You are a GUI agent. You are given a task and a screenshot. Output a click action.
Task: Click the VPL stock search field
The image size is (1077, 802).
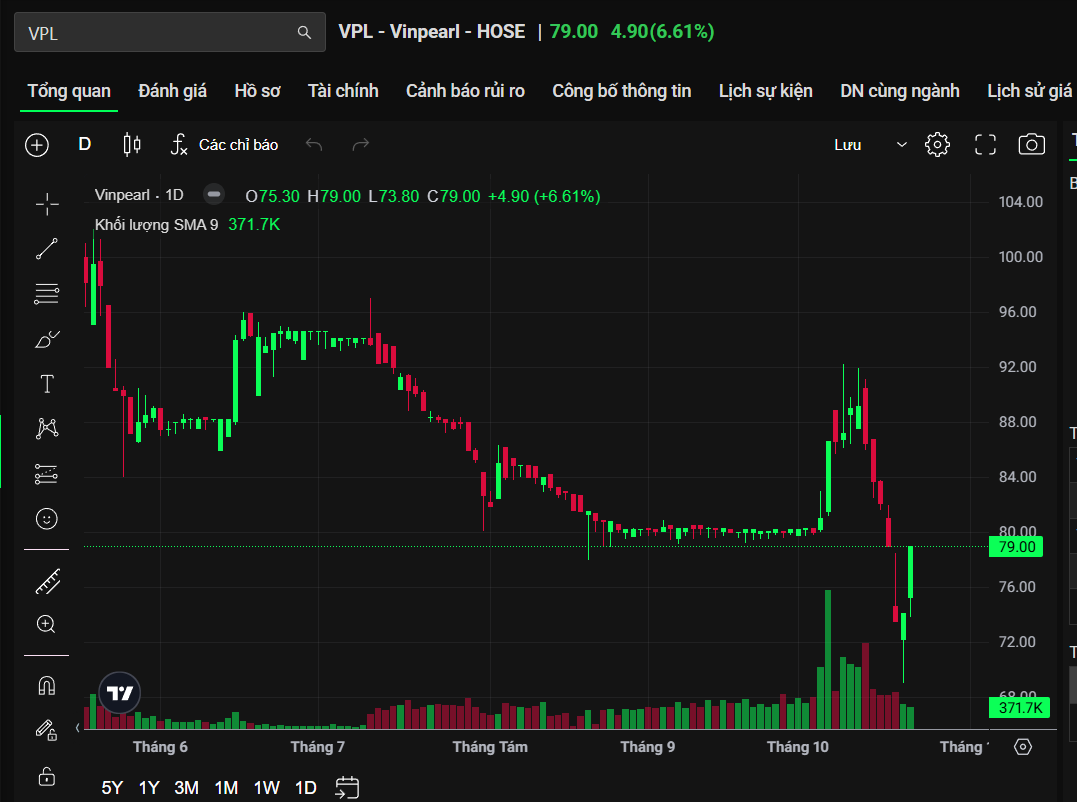pos(160,33)
